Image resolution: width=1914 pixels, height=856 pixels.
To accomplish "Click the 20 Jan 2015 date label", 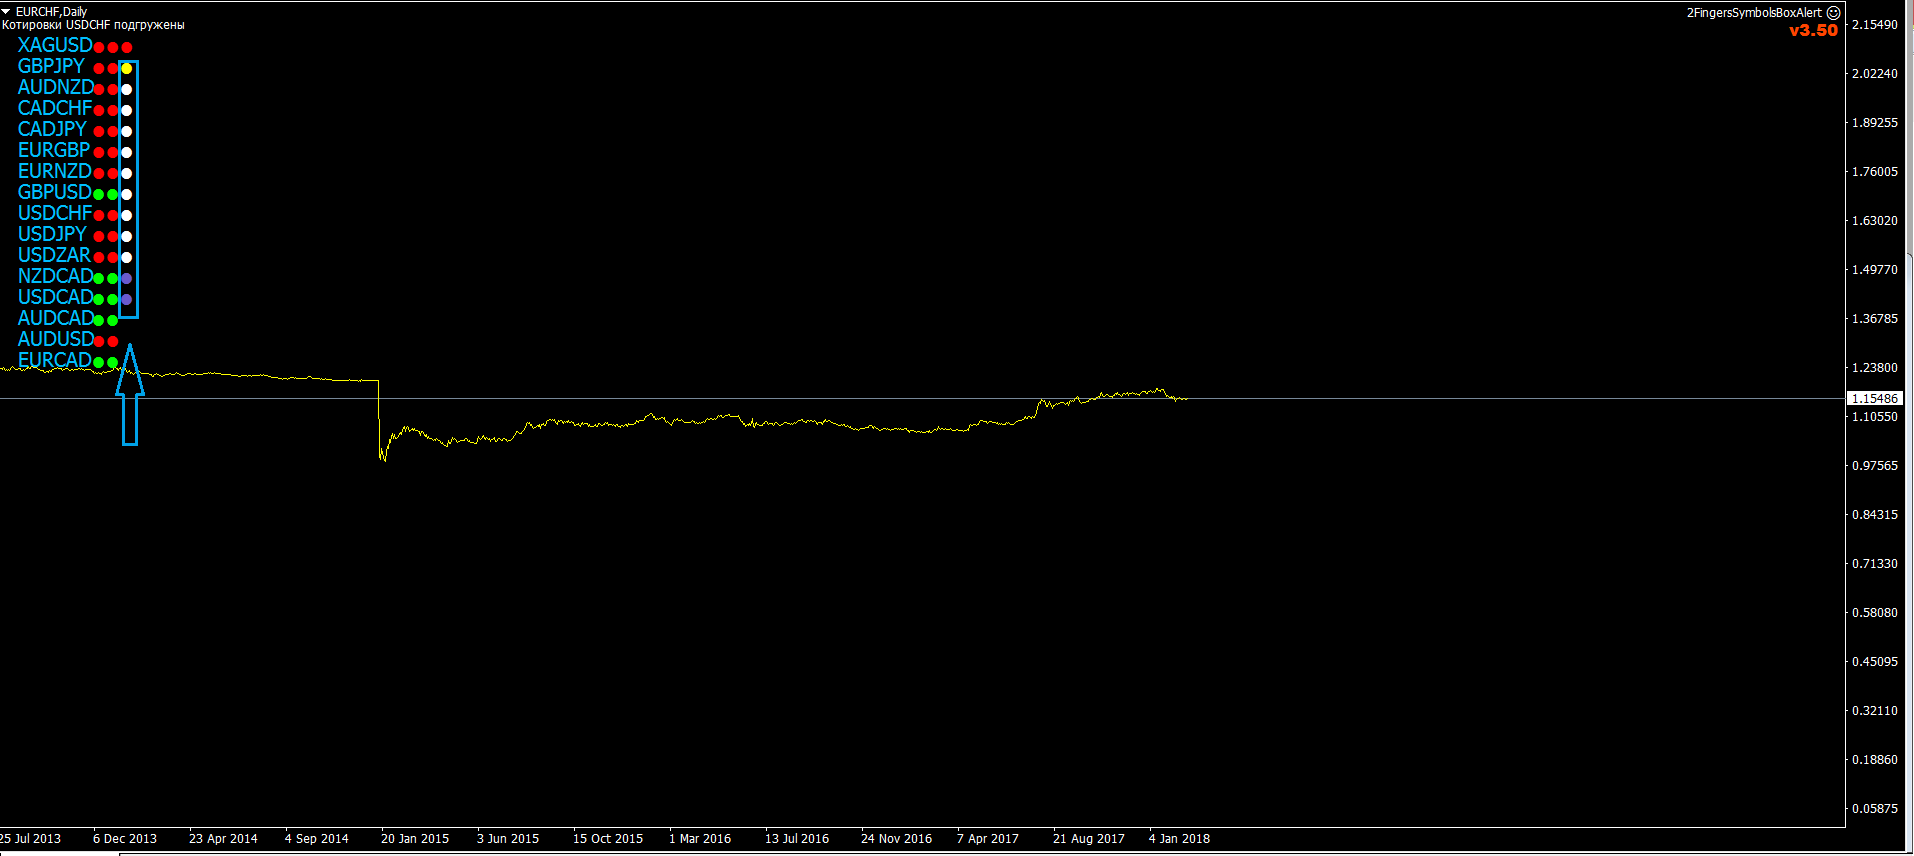I will tap(415, 839).
